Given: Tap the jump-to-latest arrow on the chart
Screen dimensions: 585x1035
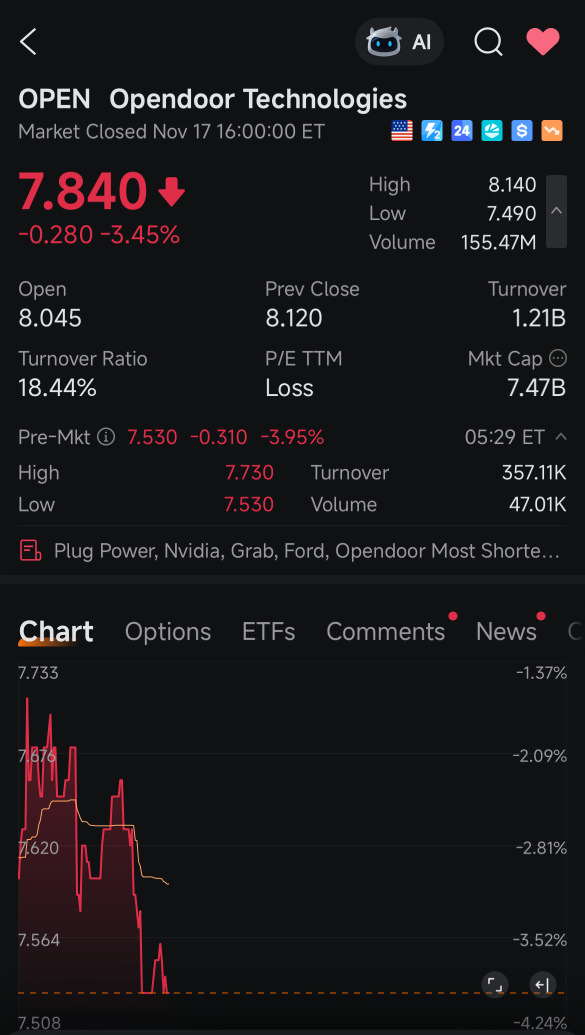Looking at the screenshot, I should 543,984.
